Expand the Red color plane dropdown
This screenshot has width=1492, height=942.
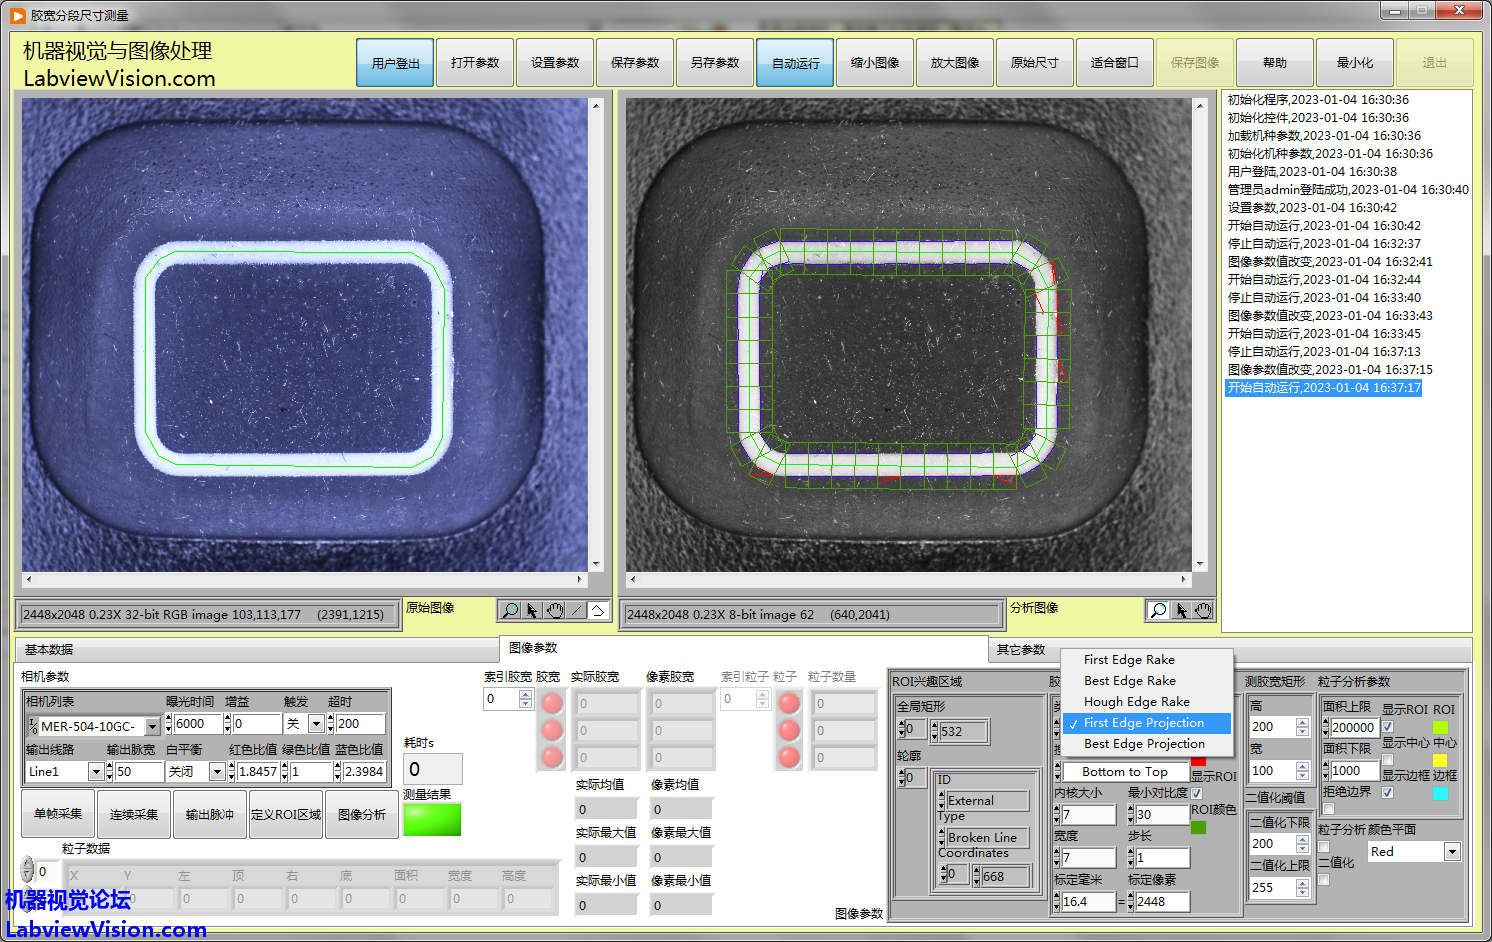coord(1452,851)
